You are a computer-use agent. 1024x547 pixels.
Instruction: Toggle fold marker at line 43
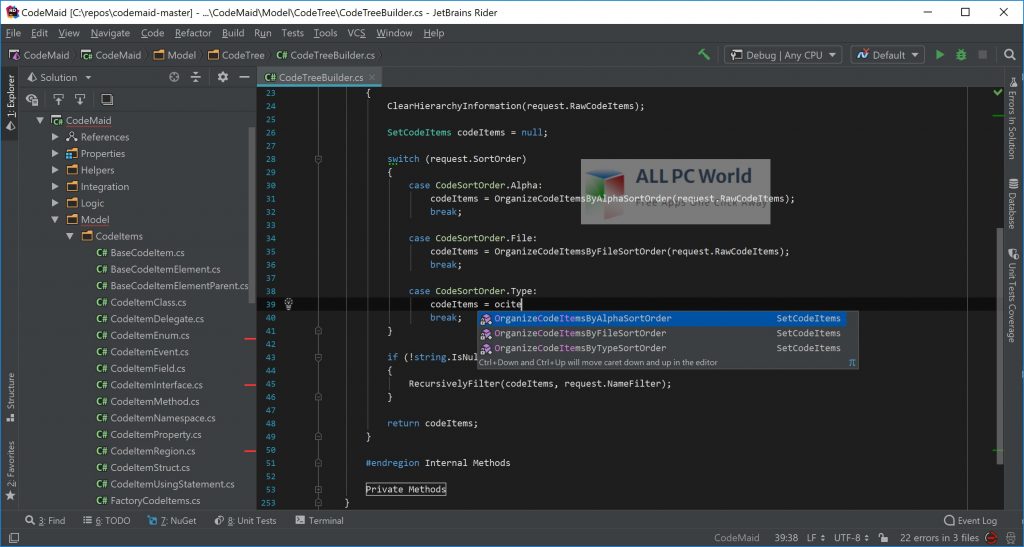click(x=318, y=357)
